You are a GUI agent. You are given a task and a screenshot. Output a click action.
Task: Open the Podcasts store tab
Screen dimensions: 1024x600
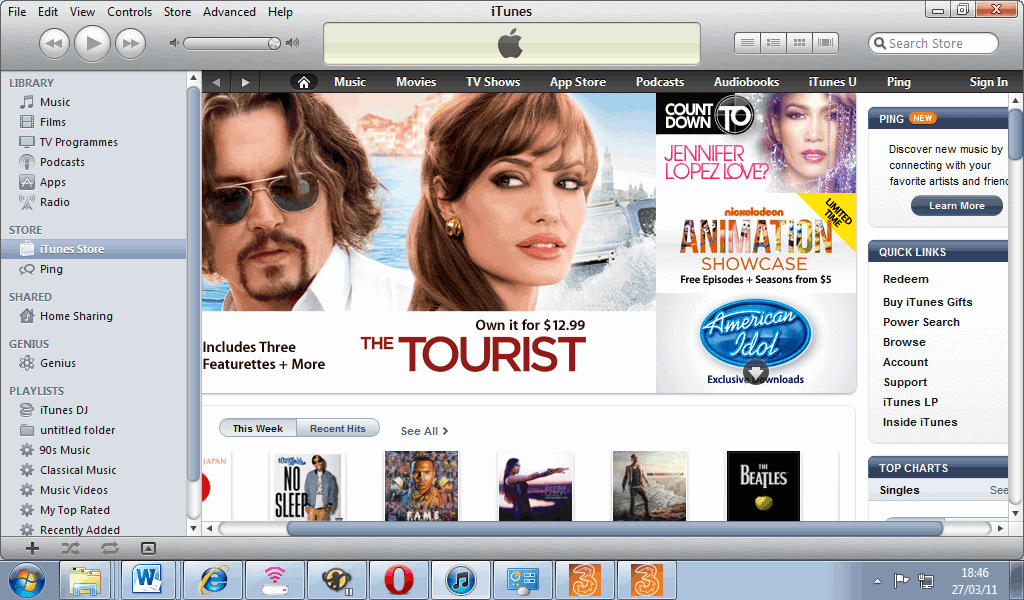pos(660,82)
